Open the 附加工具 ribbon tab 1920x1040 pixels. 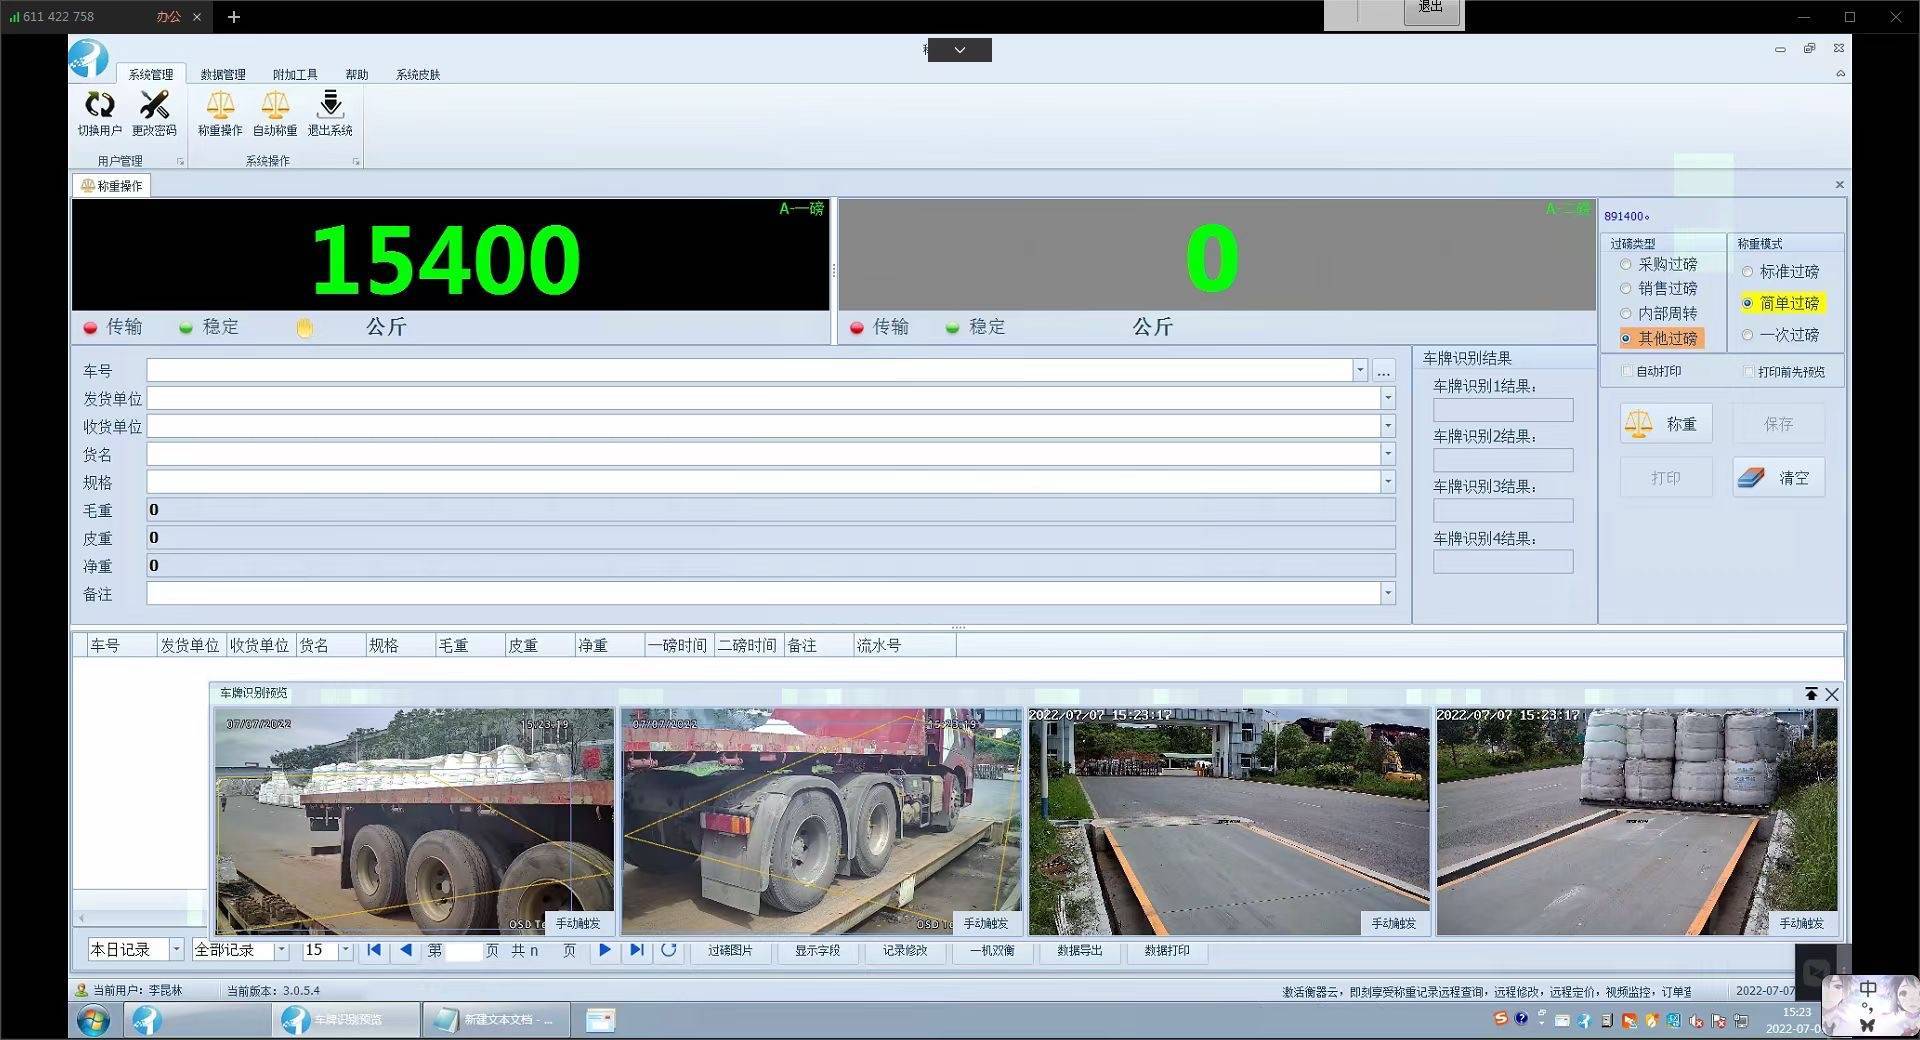point(295,75)
